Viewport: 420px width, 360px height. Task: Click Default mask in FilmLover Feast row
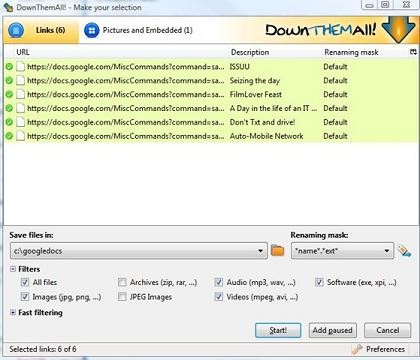tap(335, 94)
